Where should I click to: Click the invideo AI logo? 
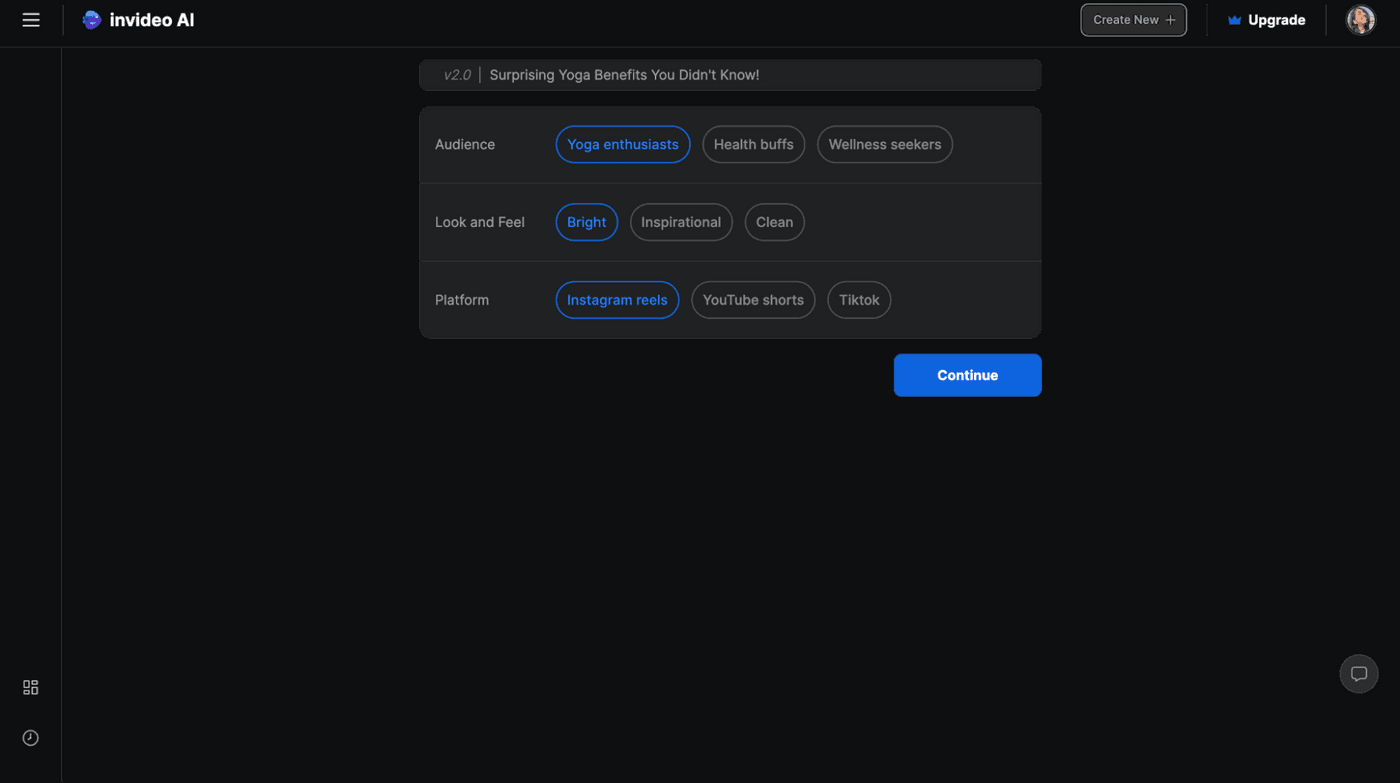138,20
